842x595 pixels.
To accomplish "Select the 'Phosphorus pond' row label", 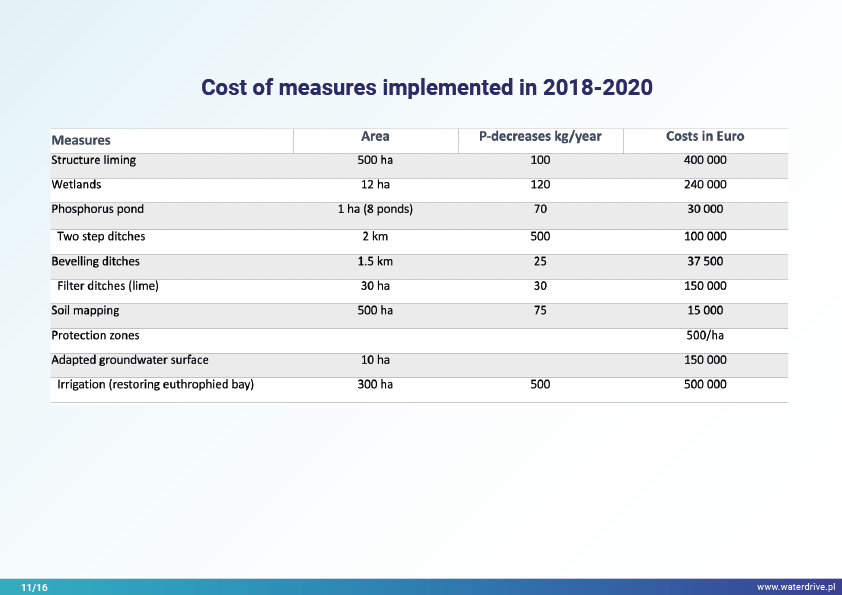I will pyautogui.click(x=98, y=210).
